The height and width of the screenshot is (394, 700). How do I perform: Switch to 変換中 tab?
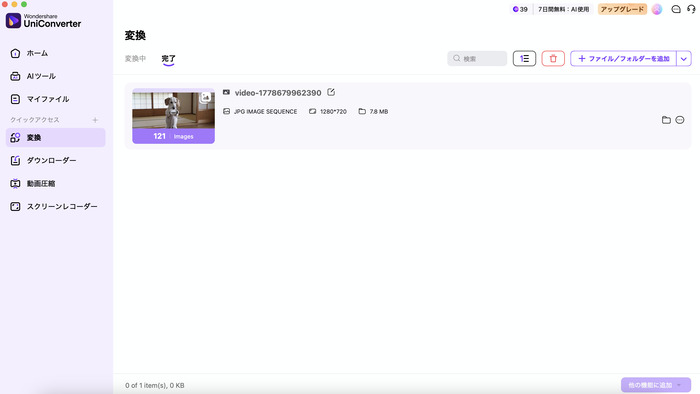pos(135,58)
